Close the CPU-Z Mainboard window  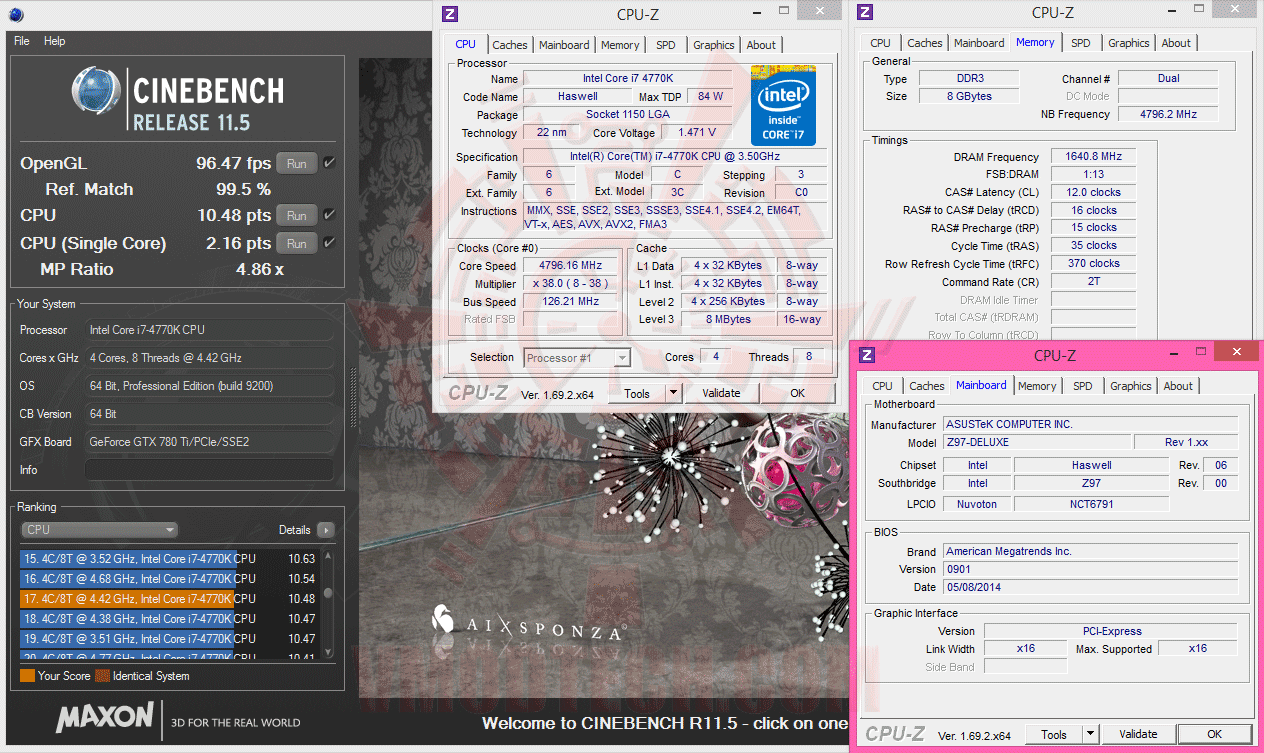tap(1238, 352)
